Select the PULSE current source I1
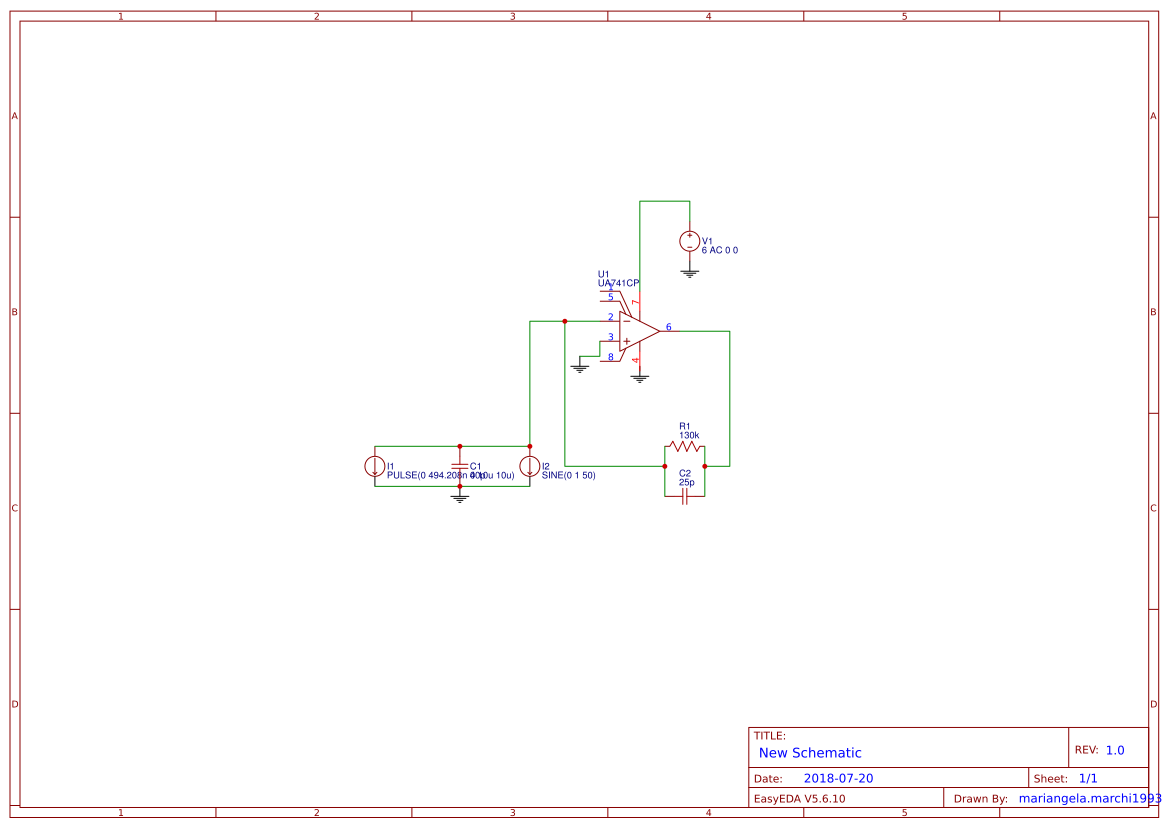Screen dimensions: 1172x828 click(376, 464)
